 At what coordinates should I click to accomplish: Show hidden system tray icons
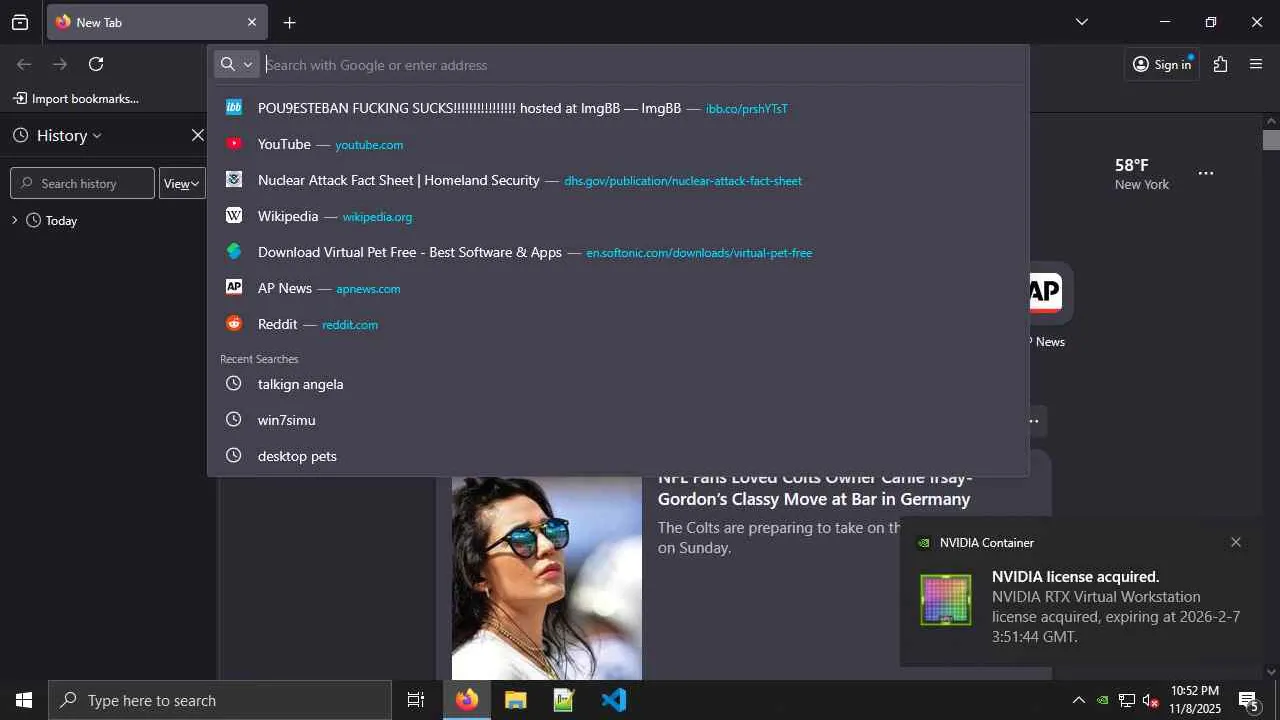click(1078, 700)
